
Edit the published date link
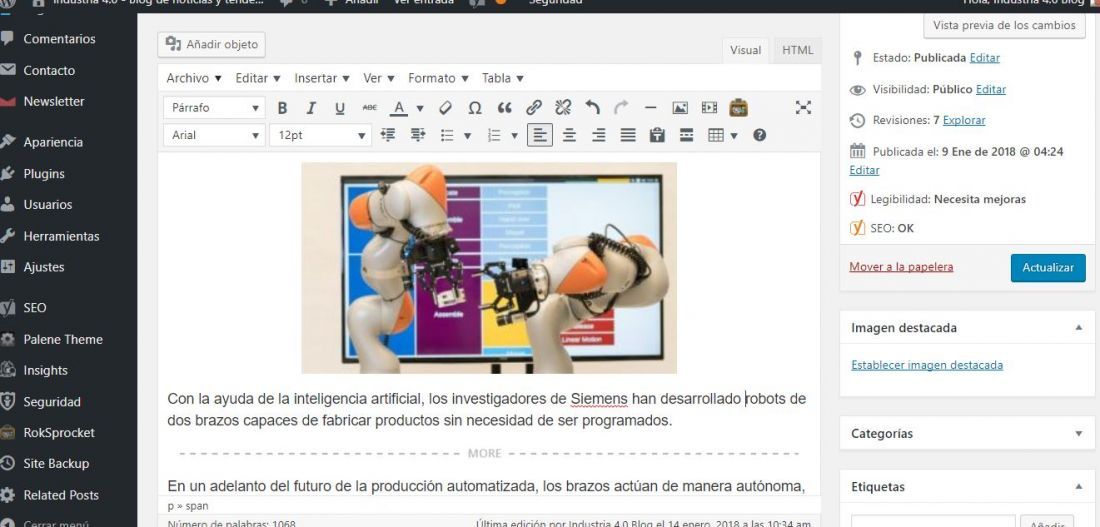coord(864,170)
